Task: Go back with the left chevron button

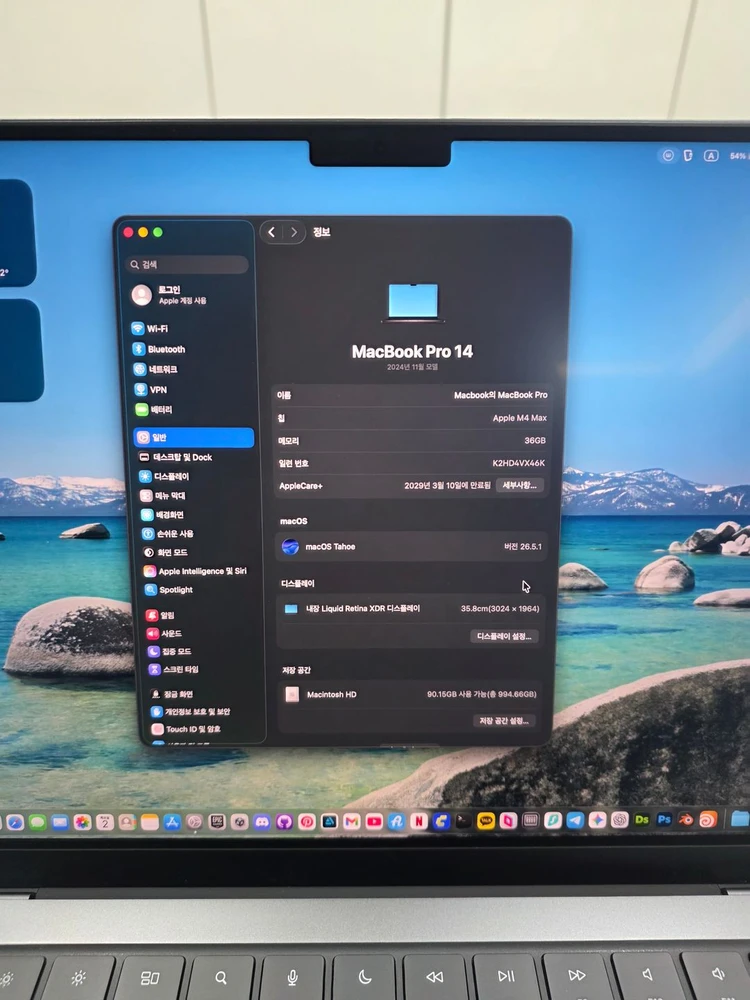Action: coord(272,232)
